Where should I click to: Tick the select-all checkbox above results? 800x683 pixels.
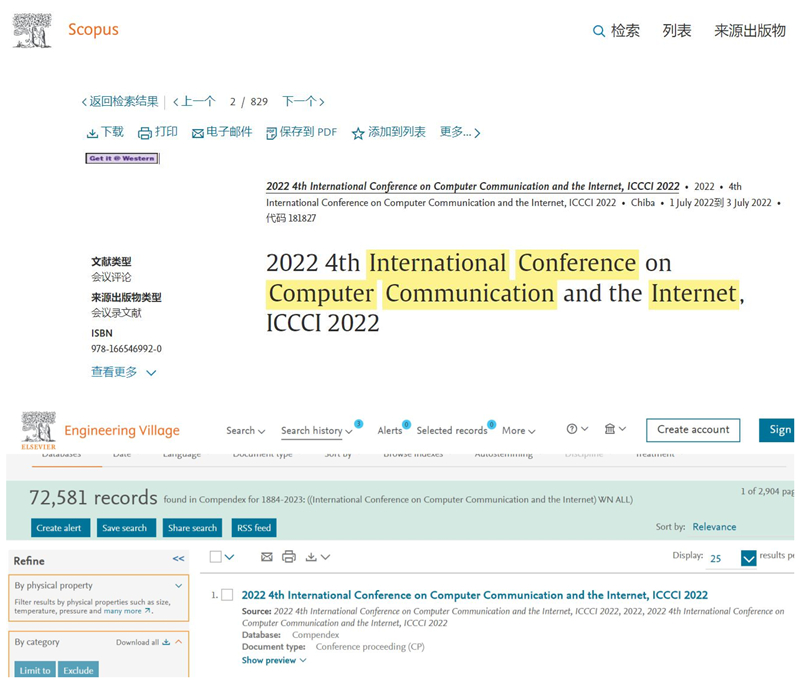pyautogui.click(x=217, y=557)
